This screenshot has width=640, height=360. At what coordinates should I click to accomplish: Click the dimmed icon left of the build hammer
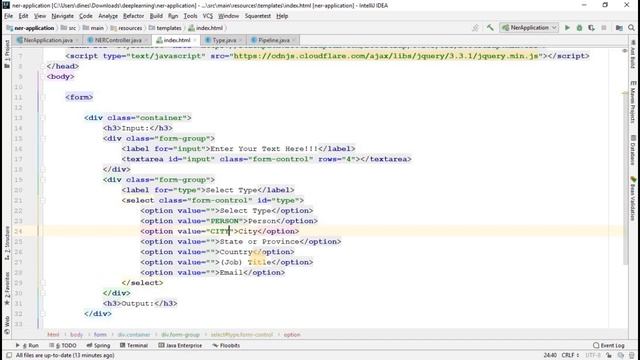click(x=476, y=28)
